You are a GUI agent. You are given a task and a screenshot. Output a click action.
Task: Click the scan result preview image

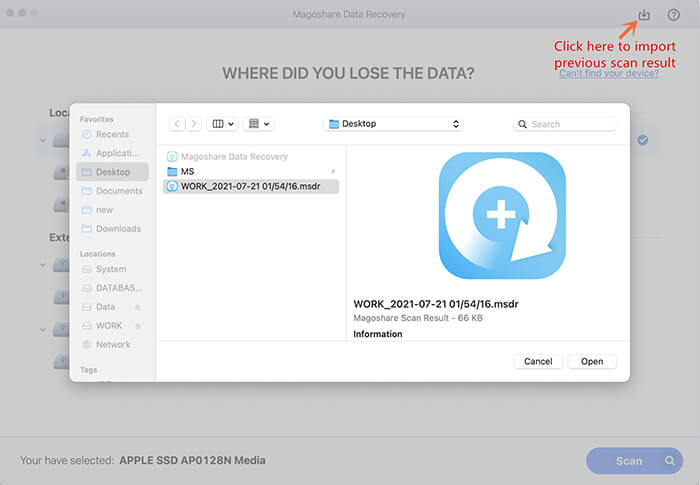tap(502, 216)
